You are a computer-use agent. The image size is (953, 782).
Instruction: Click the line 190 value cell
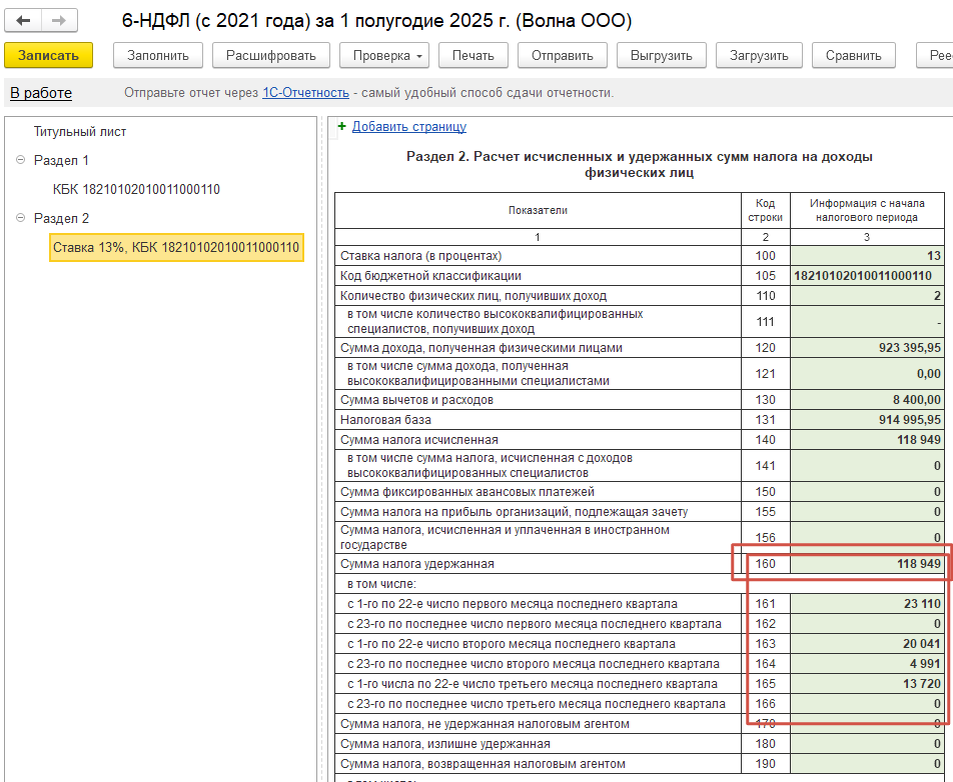pyautogui.click(x=867, y=764)
